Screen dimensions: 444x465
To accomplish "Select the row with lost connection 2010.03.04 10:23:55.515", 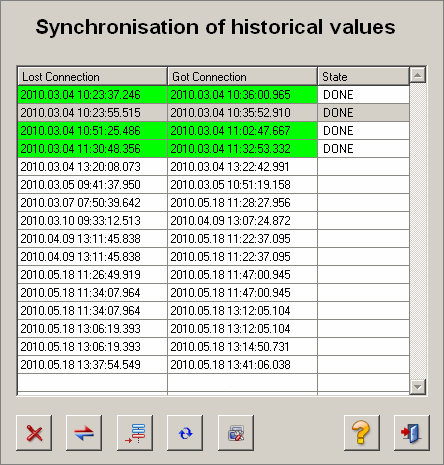I will click(213, 113).
